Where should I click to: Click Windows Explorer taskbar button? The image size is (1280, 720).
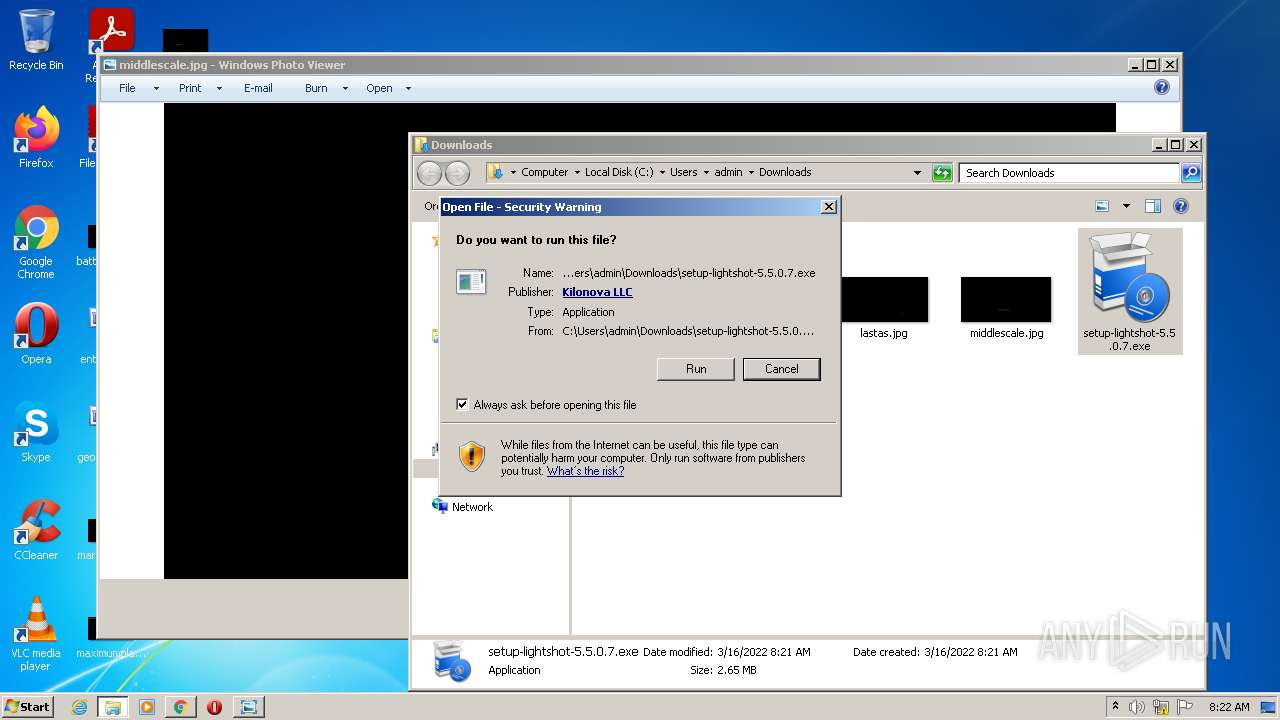[113, 707]
